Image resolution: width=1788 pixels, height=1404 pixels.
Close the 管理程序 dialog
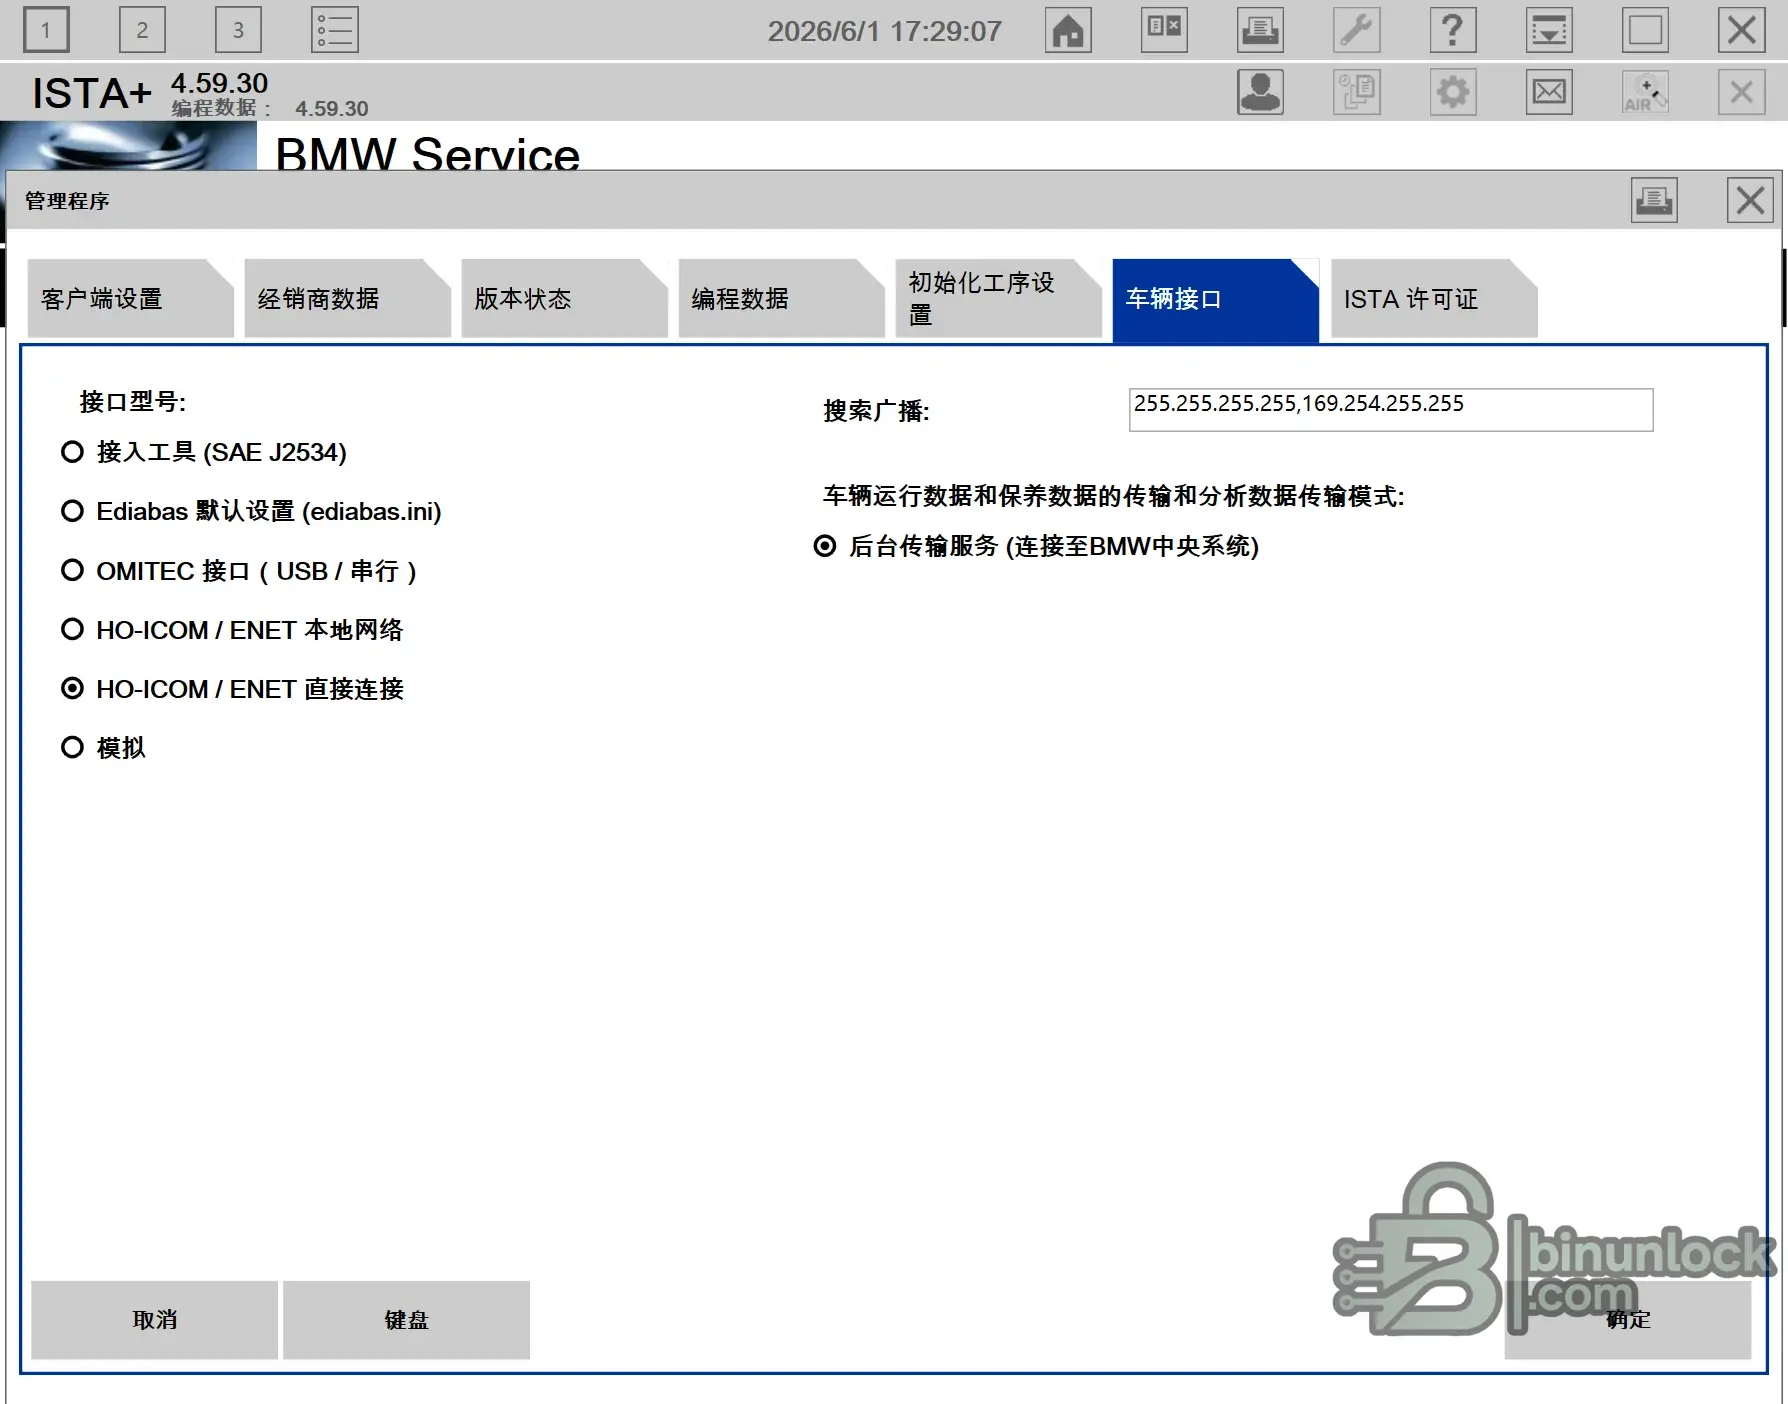pos(1750,200)
